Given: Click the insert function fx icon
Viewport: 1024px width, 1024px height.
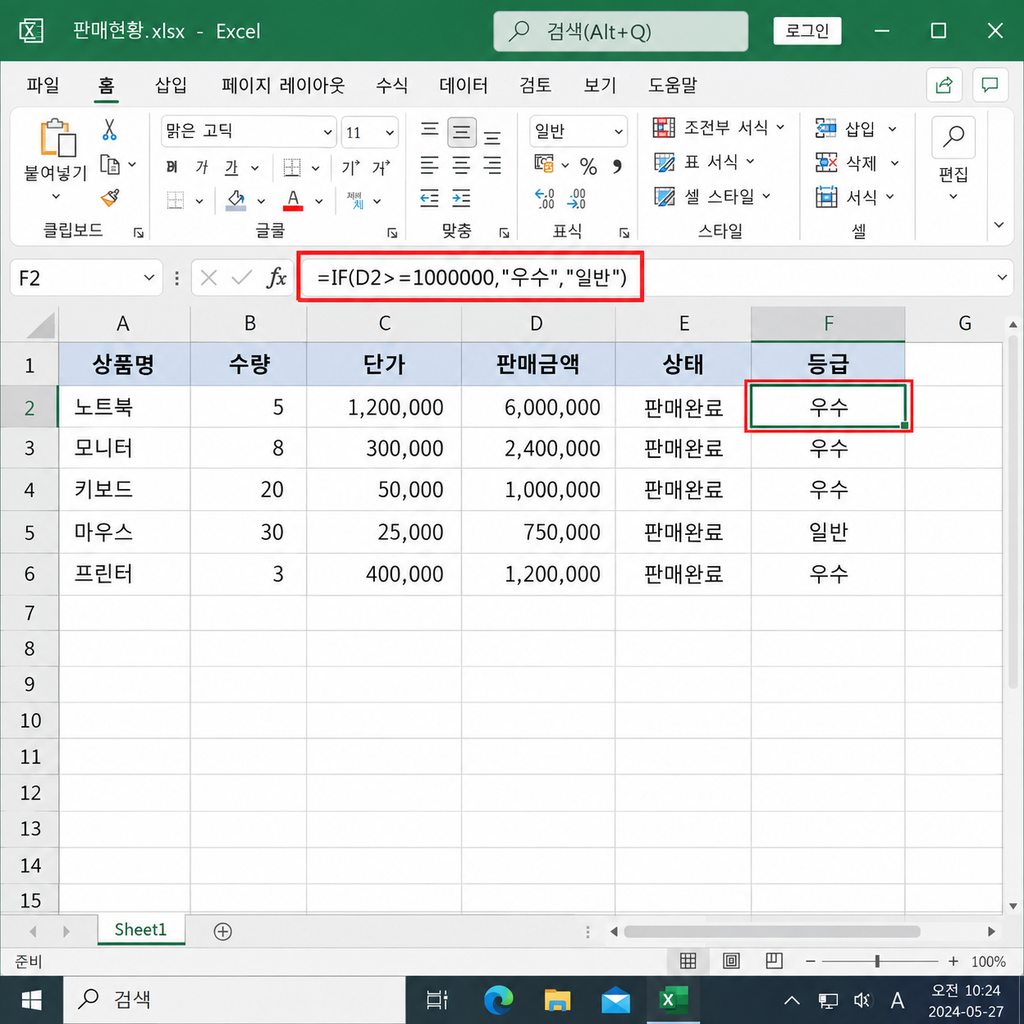Looking at the screenshot, I should click(x=277, y=278).
